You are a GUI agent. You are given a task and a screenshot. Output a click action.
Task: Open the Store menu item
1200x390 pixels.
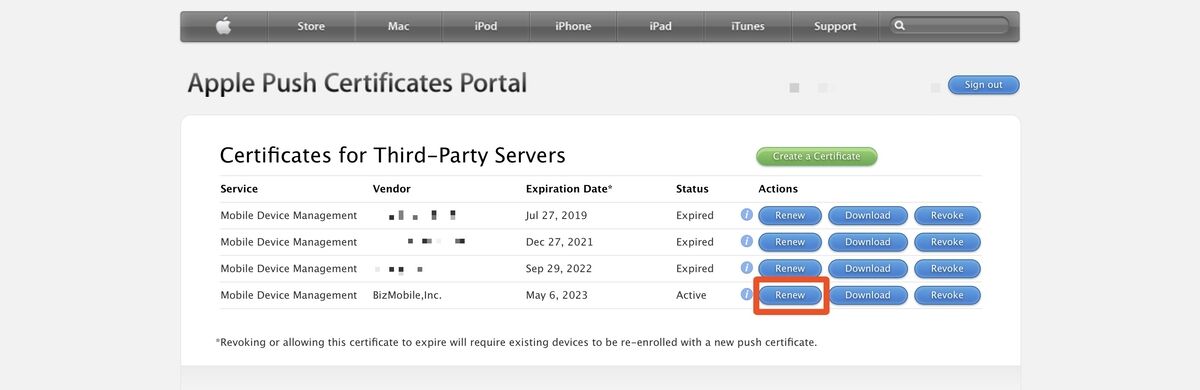(x=311, y=26)
